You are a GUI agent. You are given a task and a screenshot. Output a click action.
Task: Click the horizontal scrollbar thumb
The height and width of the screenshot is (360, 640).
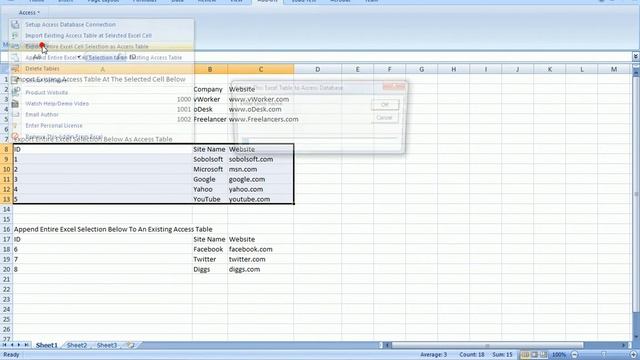(487, 345)
